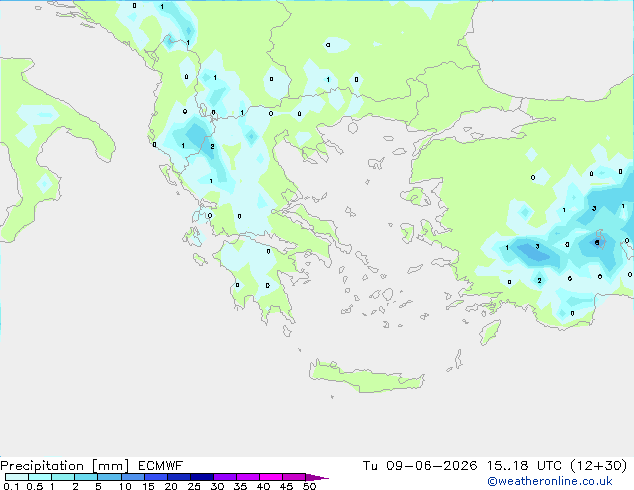Click the purple arrow tip of the legend

pos(317,477)
